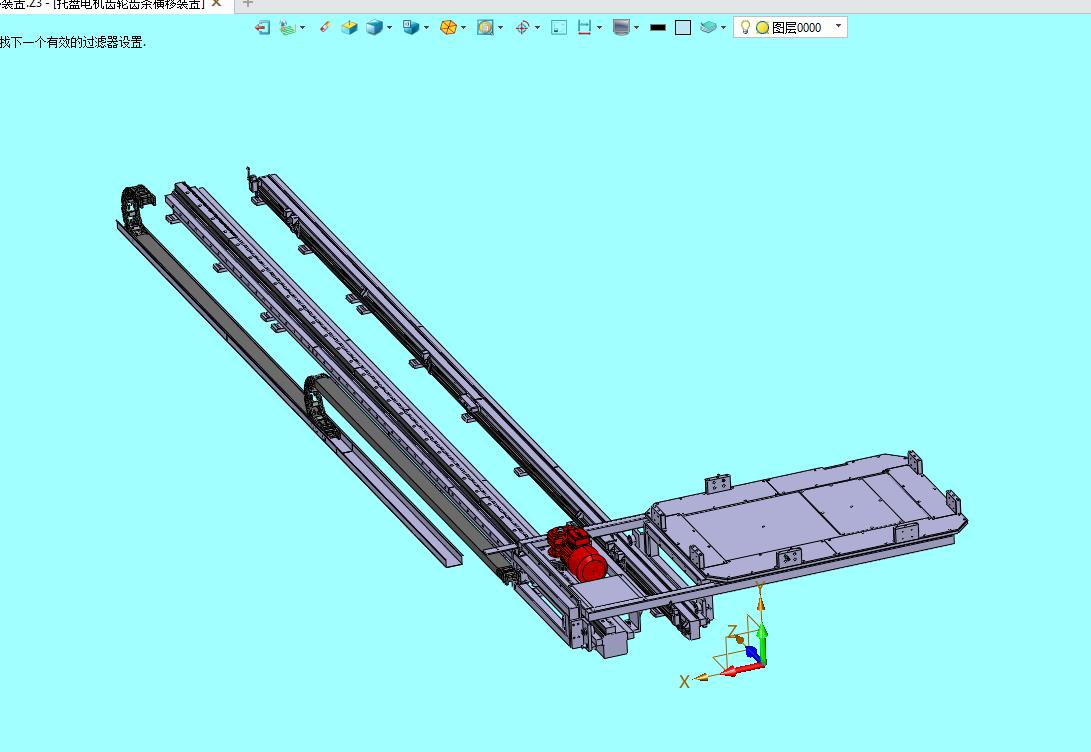This screenshot has height=752, width=1091.
Task: Expand the layers manager dropdown arrow
Action: 724,28
